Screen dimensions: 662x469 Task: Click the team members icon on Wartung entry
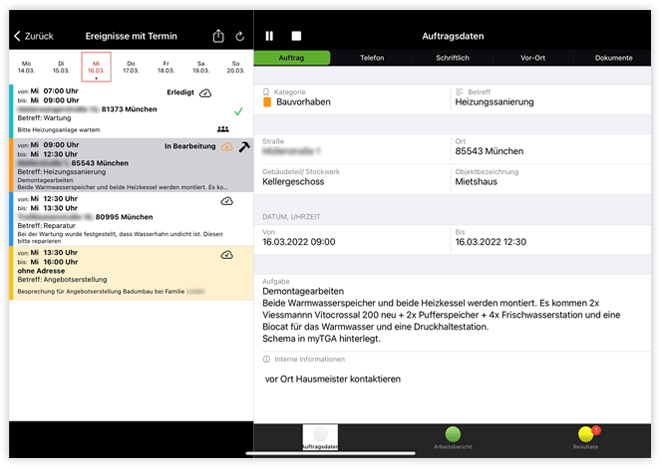[x=223, y=129]
